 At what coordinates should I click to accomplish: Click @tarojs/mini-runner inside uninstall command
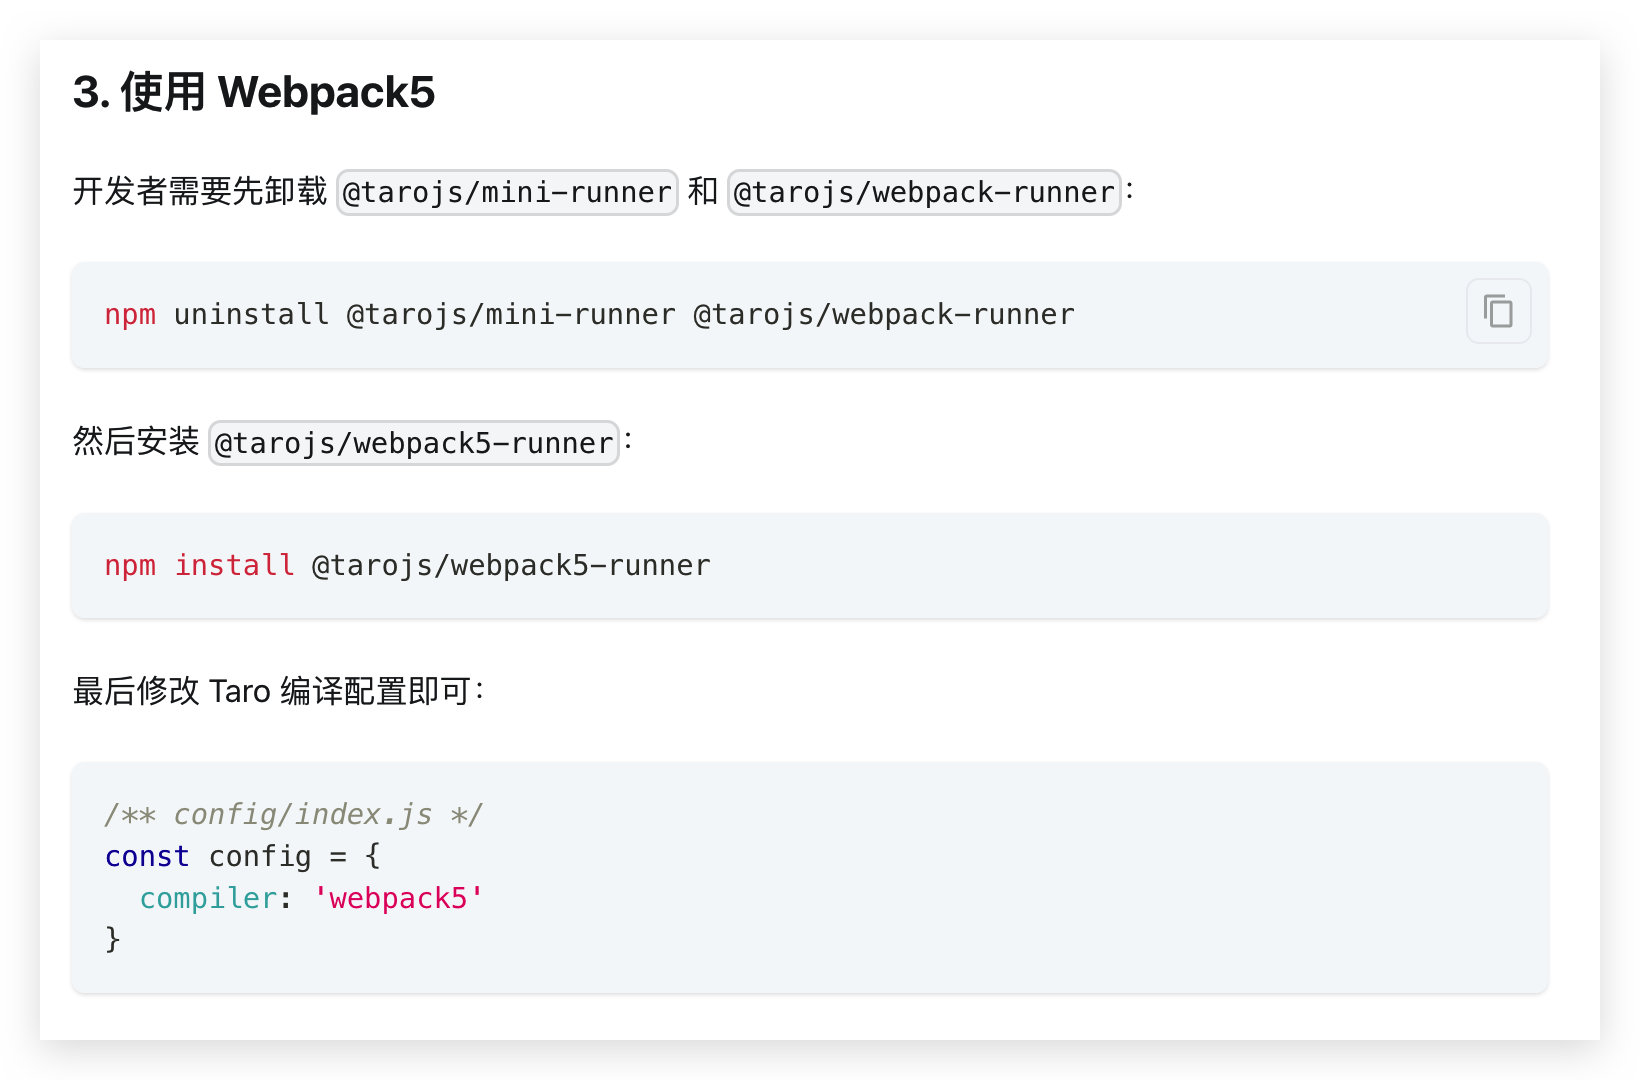(511, 315)
